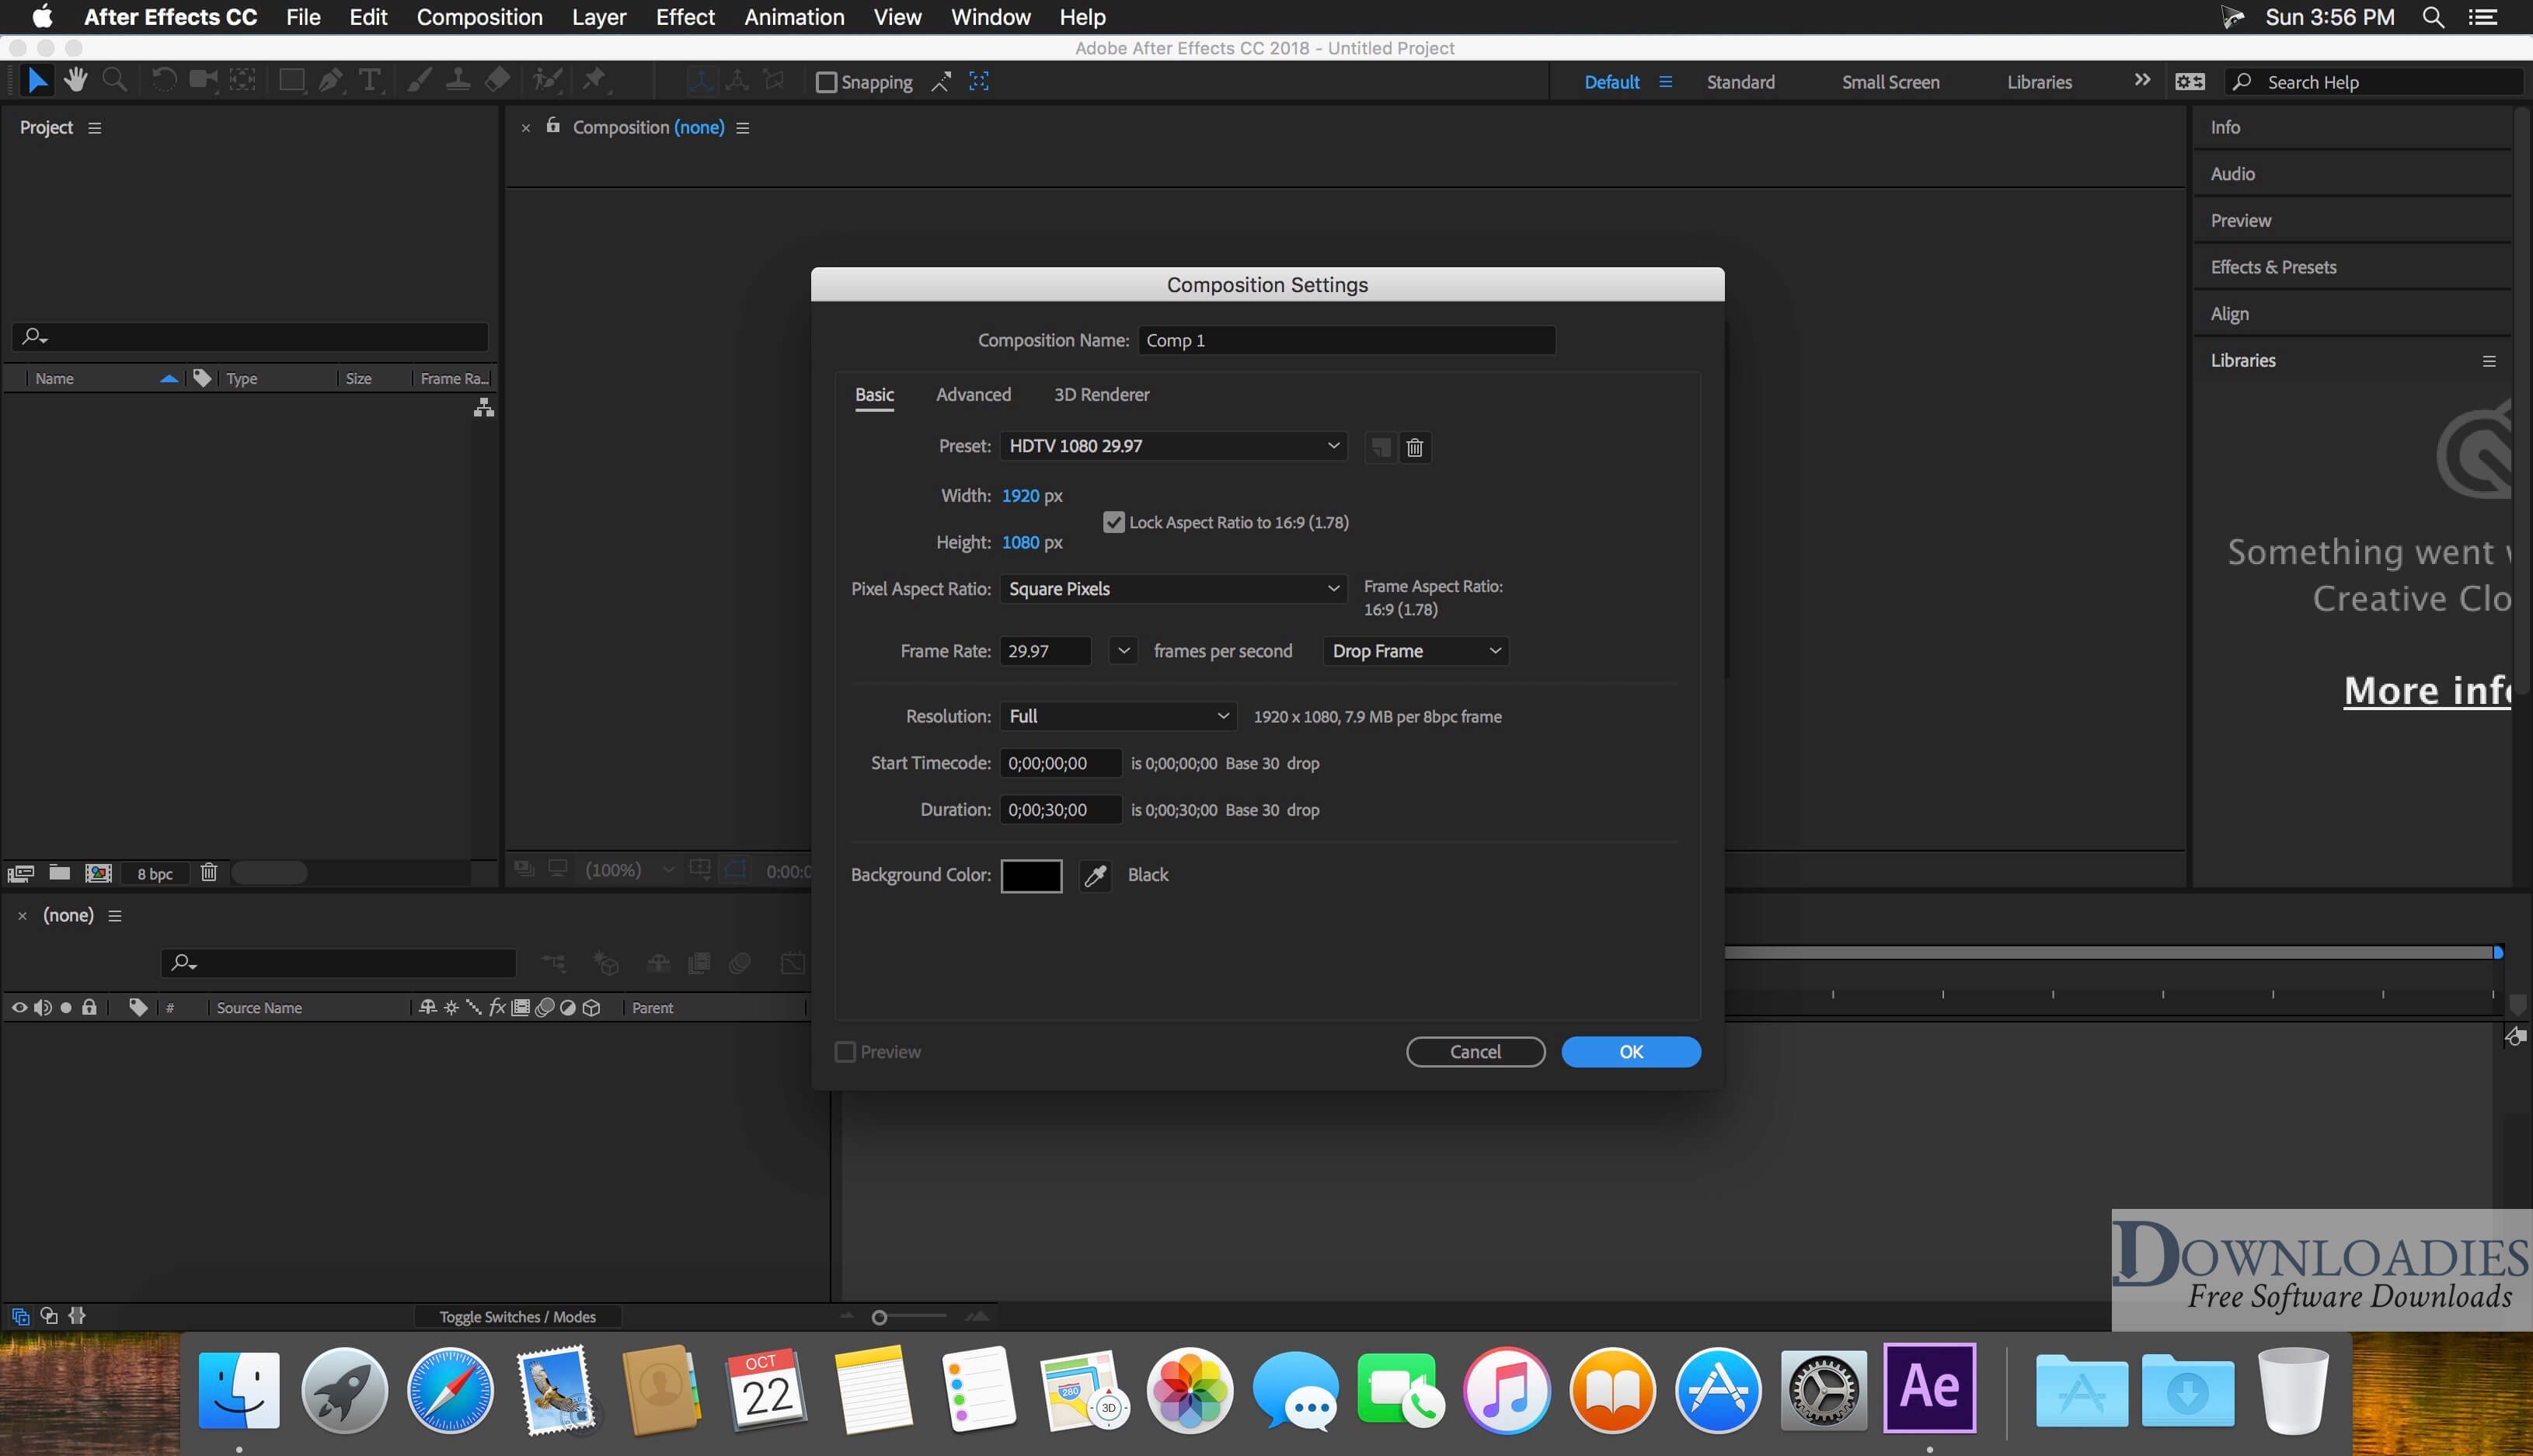Image resolution: width=2533 pixels, height=1456 pixels.
Task: Toggle Snapping option in toolbar
Action: tap(824, 80)
